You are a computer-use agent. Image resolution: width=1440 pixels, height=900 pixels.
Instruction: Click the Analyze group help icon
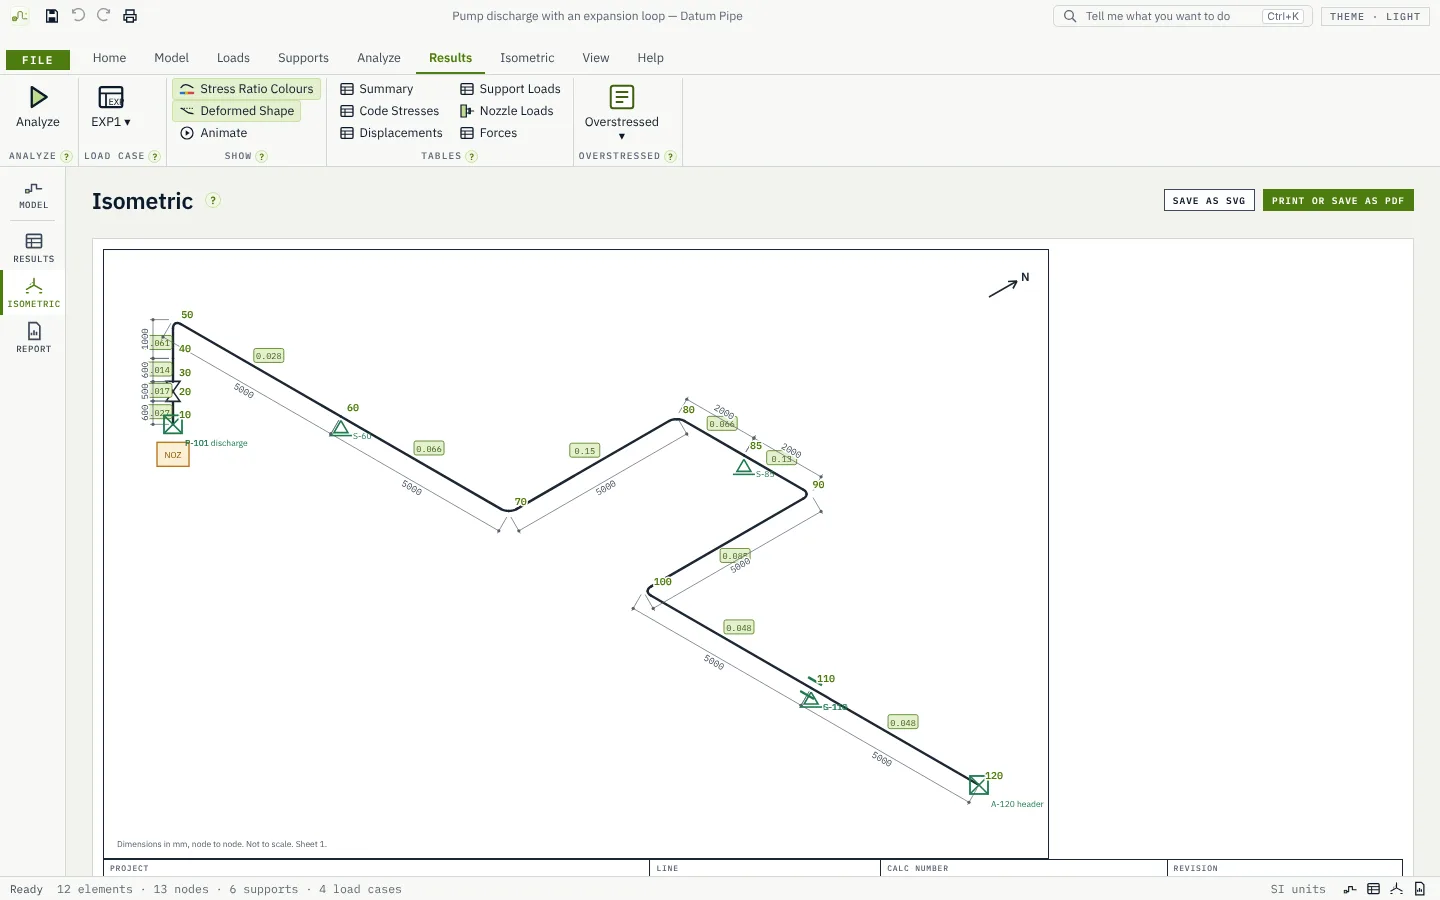pos(67,156)
